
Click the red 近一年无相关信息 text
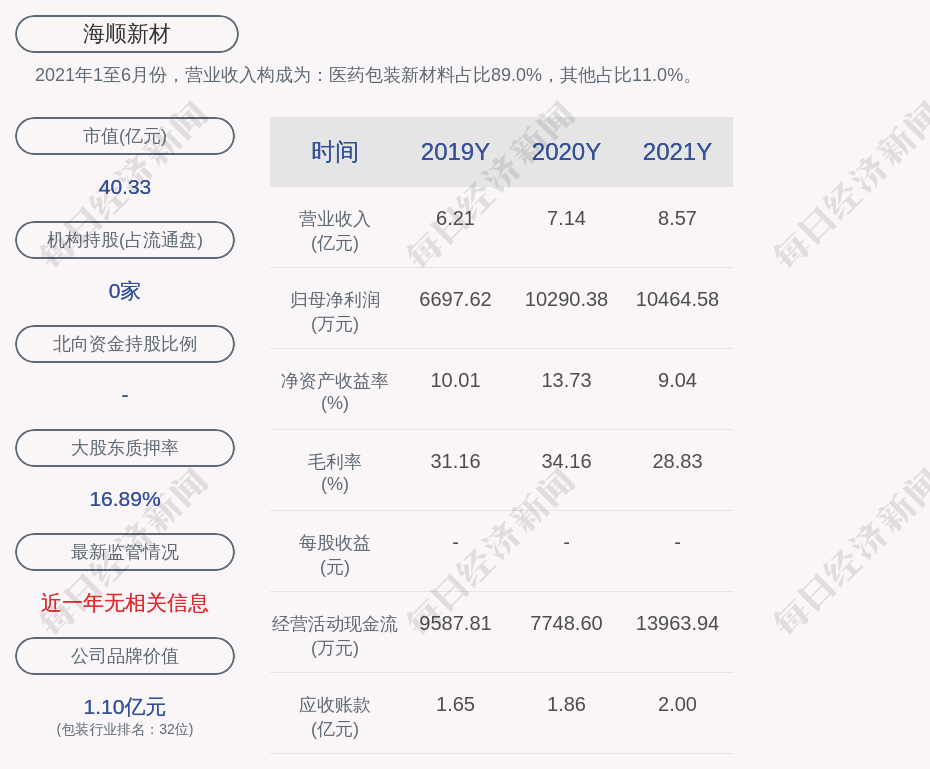(125, 603)
